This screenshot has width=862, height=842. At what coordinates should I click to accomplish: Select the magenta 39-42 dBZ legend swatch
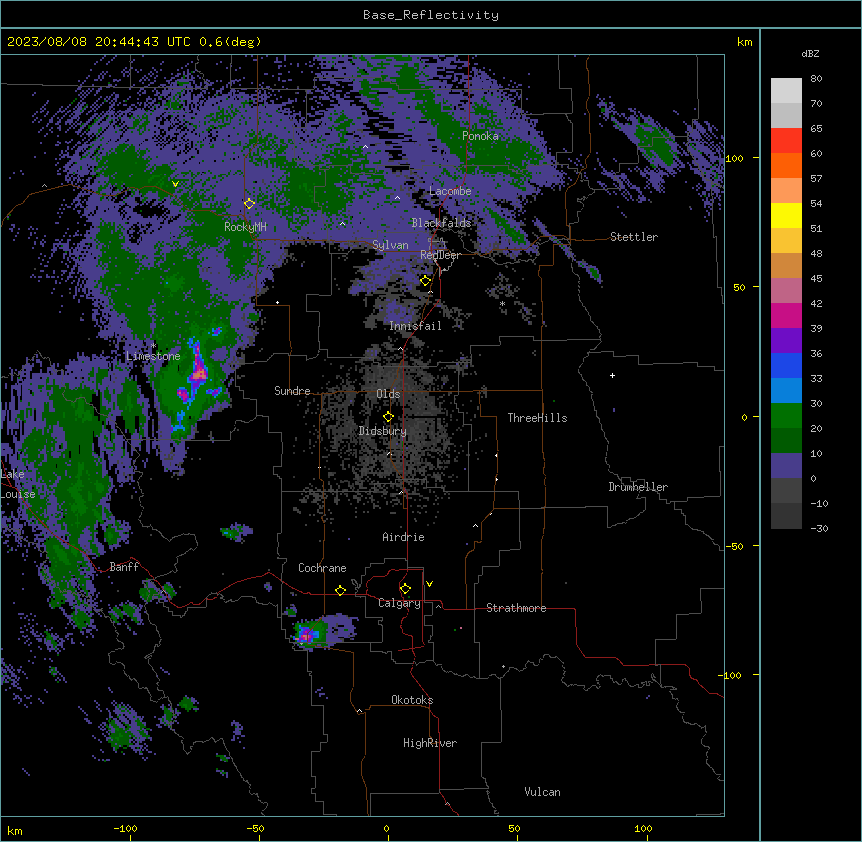(786, 315)
